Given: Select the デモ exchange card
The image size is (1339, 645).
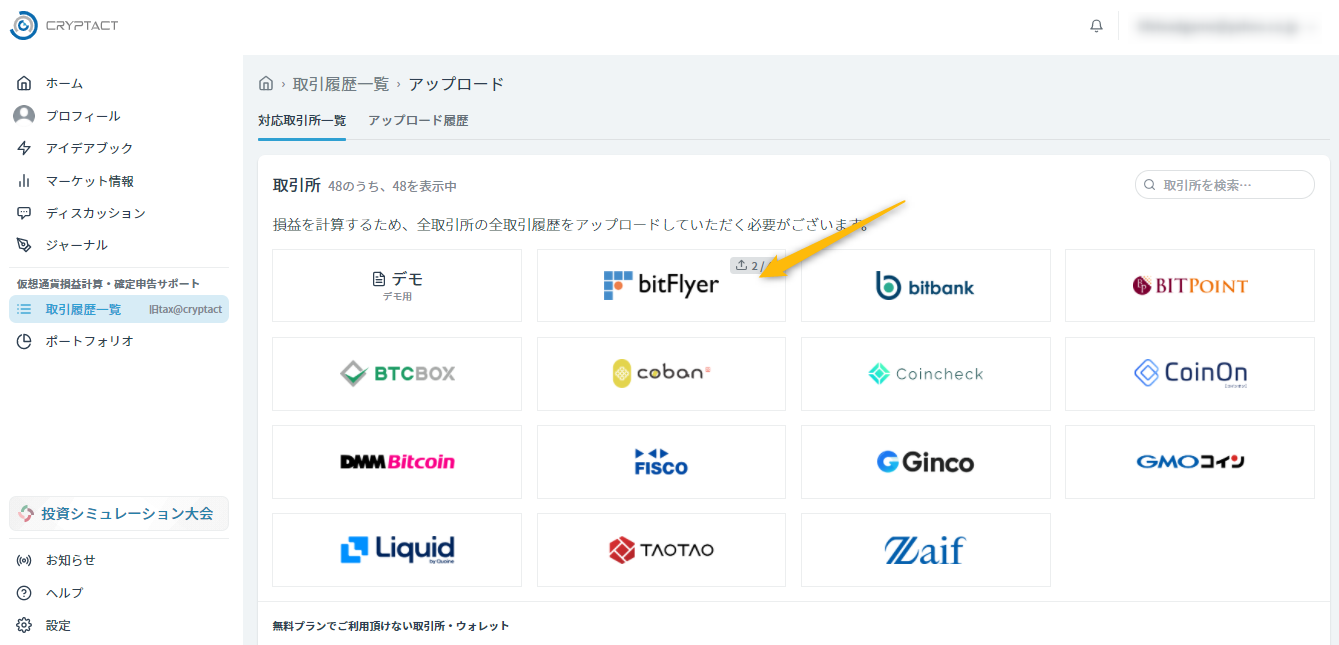Looking at the screenshot, I should click(x=397, y=285).
